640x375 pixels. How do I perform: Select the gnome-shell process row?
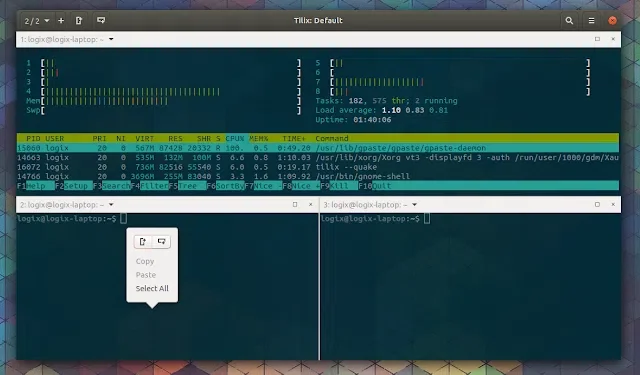pyautogui.click(x=318, y=176)
